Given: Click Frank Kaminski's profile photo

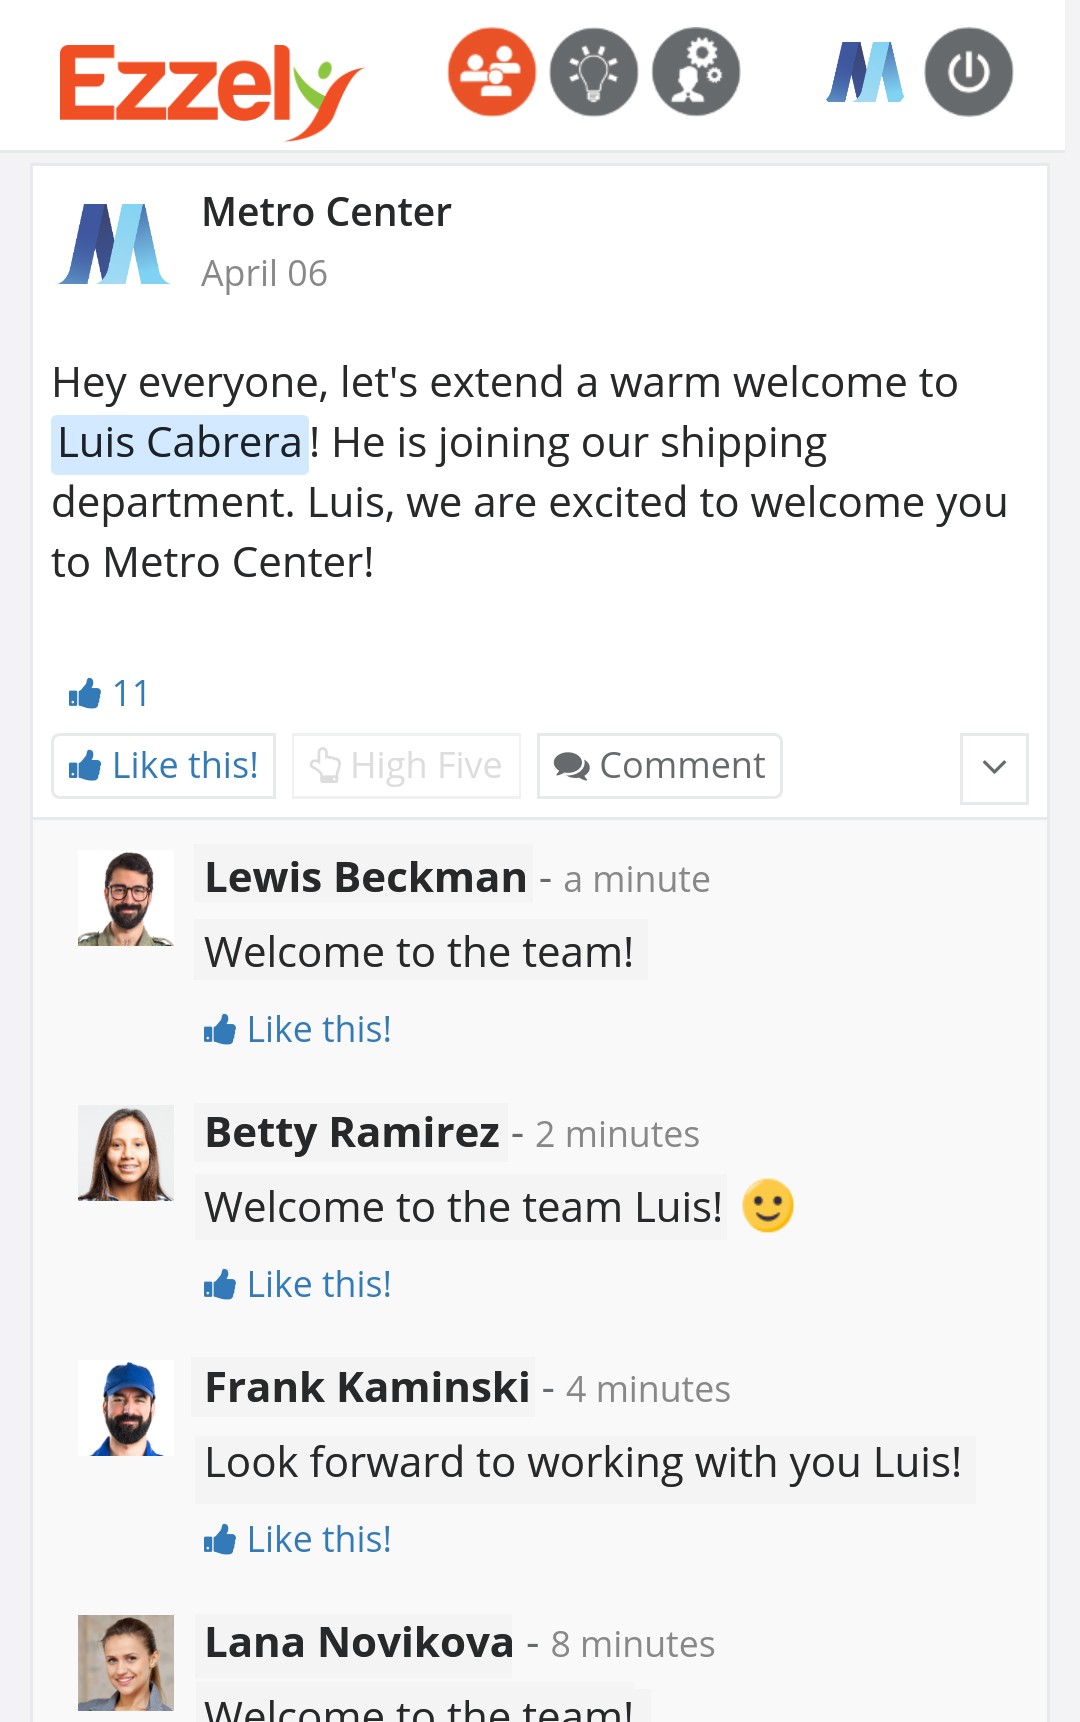Looking at the screenshot, I should pyautogui.click(x=126, y=1408).
